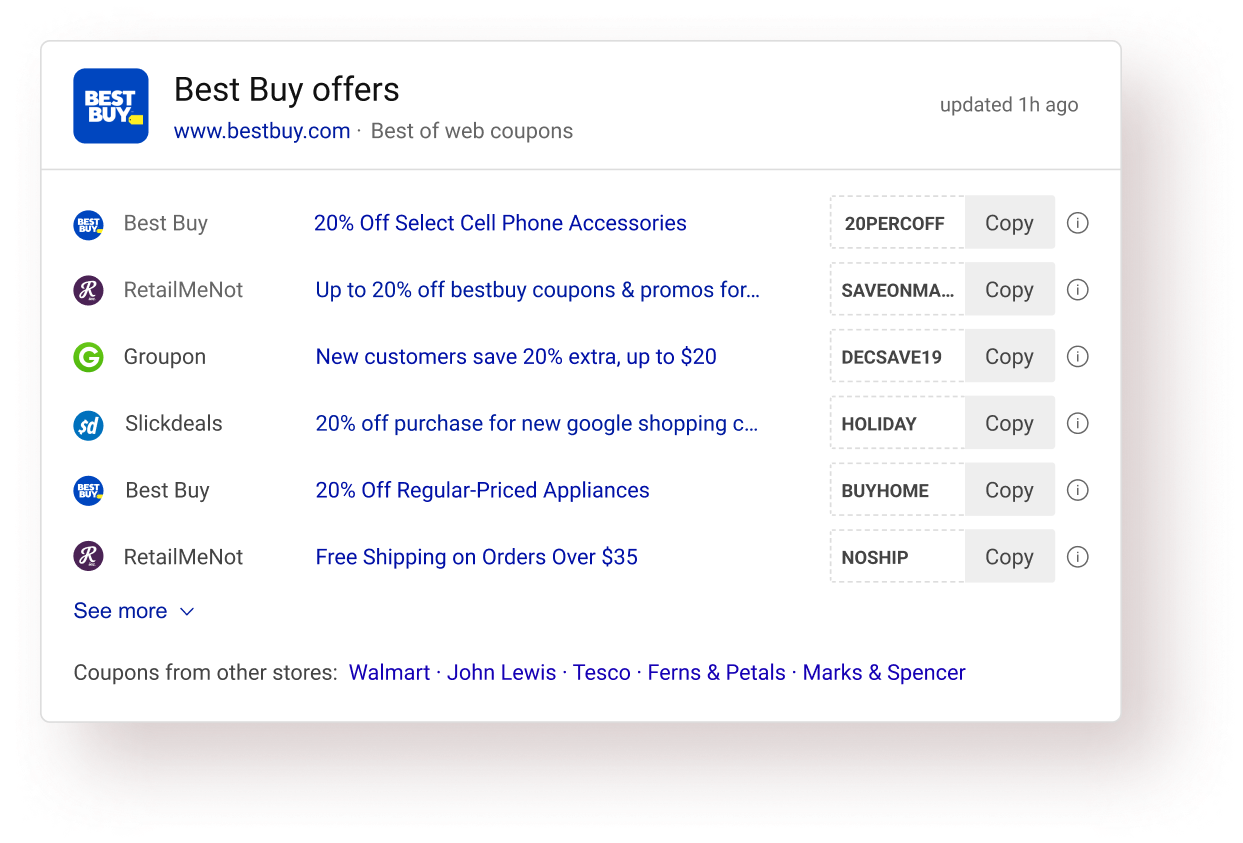Screen dimensions: 1243x843
Task: Click info icon next to HOLIDAY code
Action: (x=1077, y=424)
